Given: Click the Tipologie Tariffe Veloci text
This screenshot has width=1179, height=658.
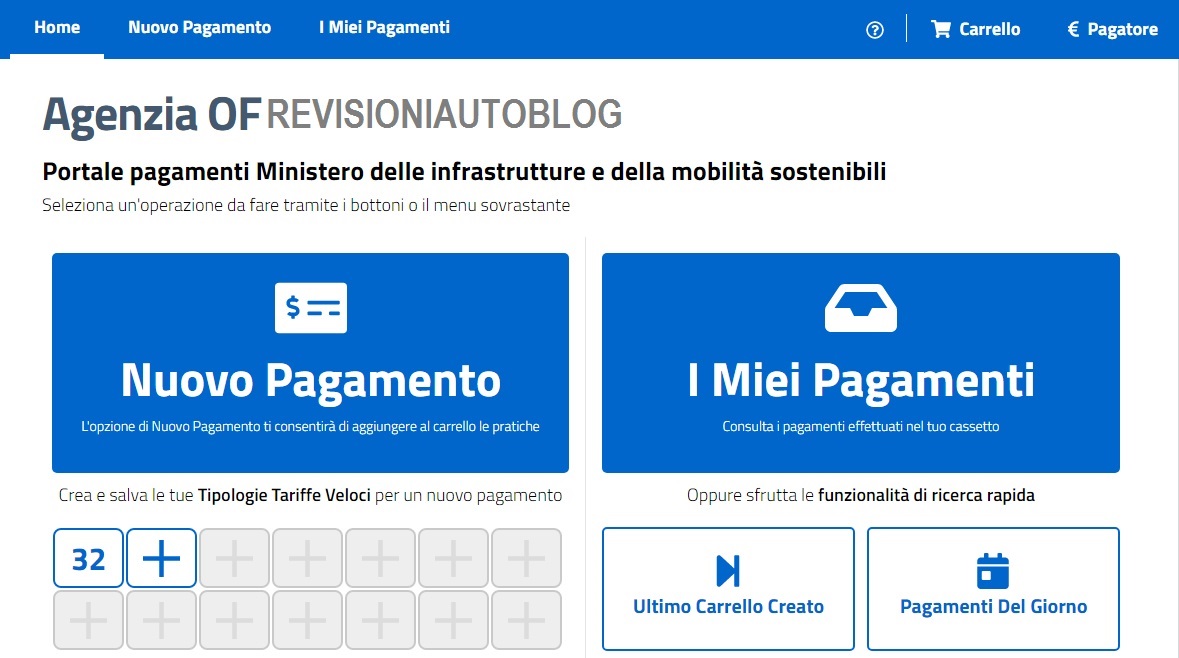Looking at the screenshot, I should (284, 496).
